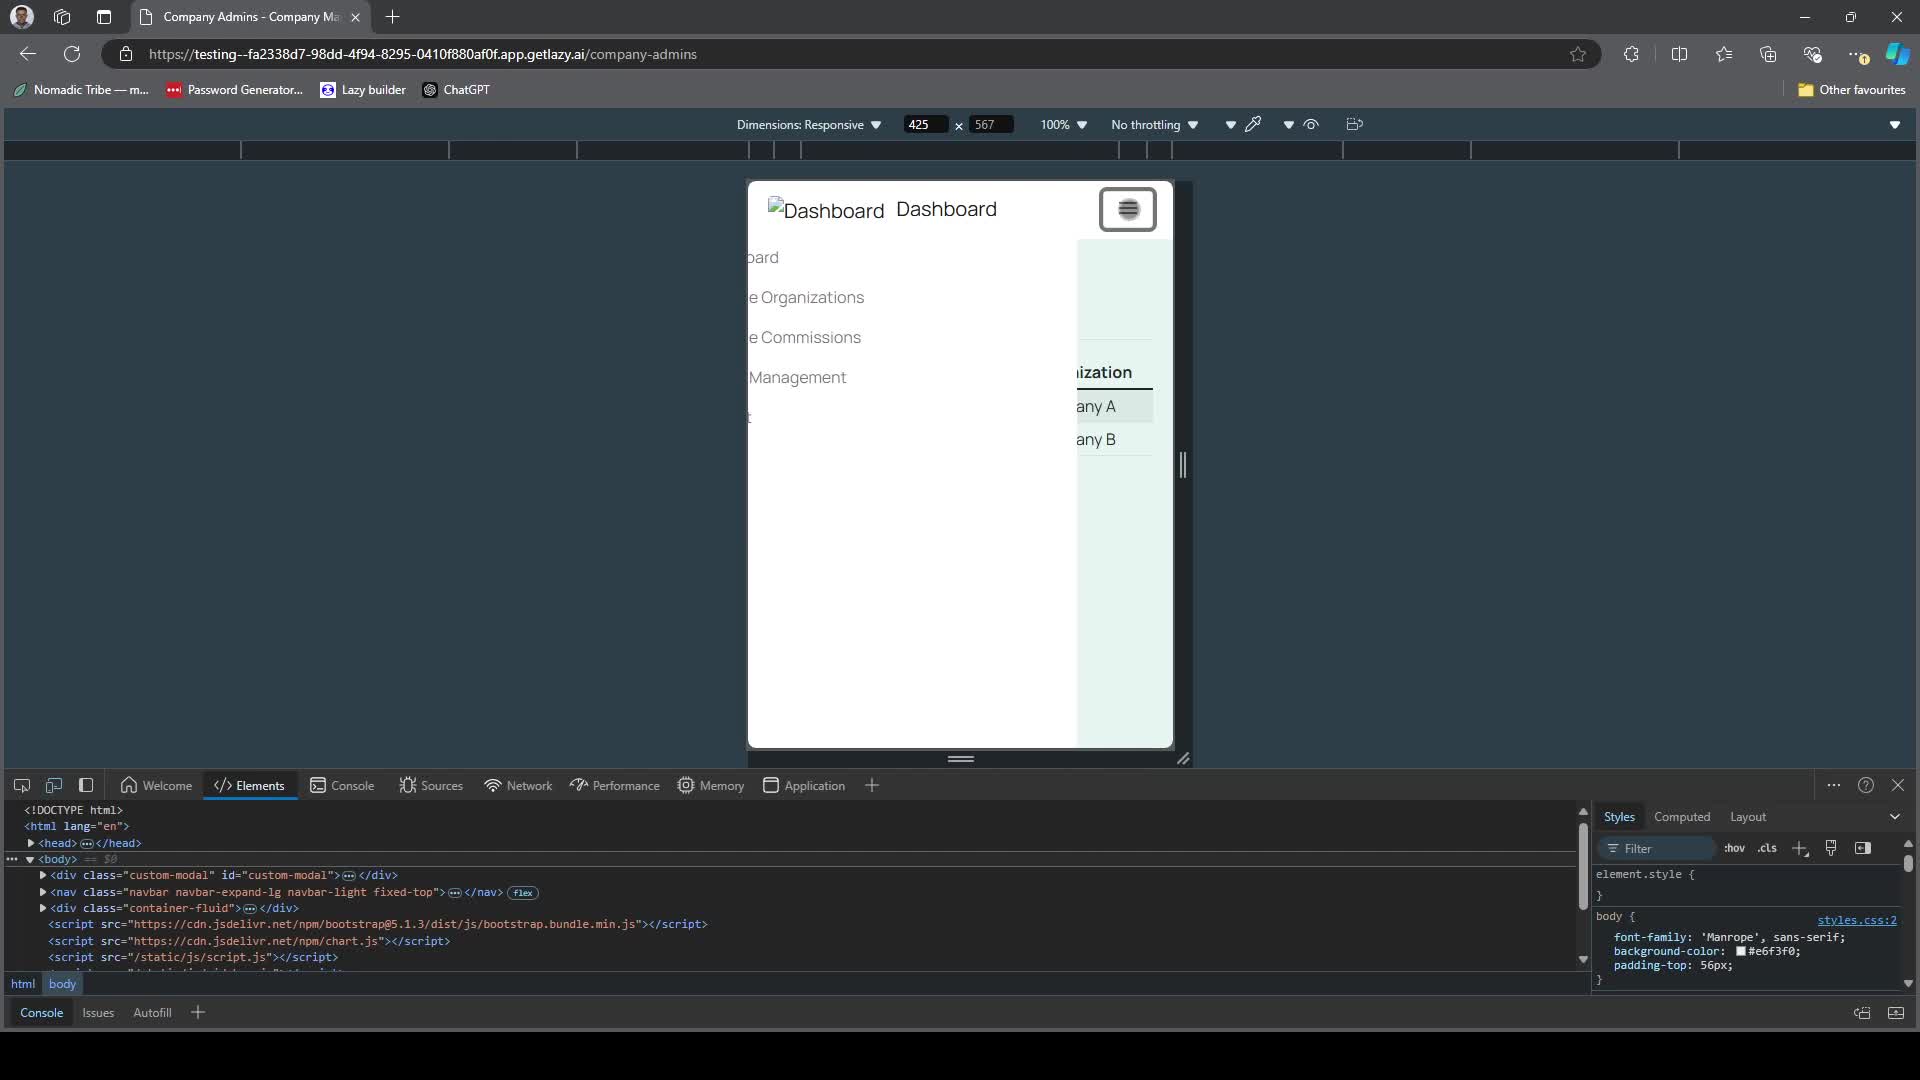Viewport: 1920px width, 1080px height.
Task: Close the Company Admins browser tab
Action: click(355, 17)
